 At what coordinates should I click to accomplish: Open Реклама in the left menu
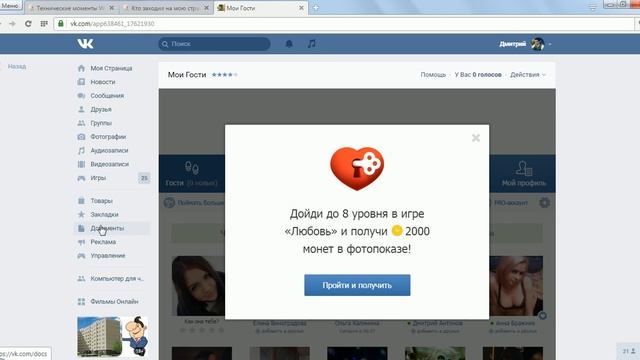click(103, 242)
